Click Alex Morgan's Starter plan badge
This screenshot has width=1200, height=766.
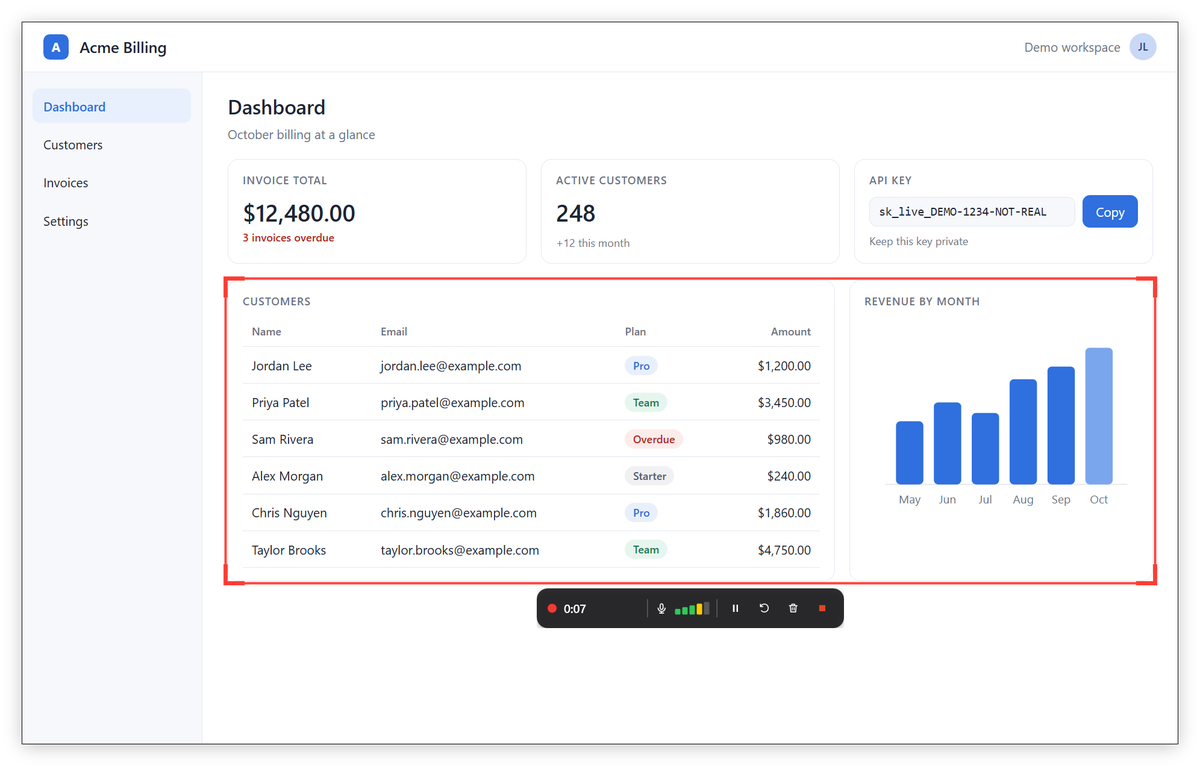coord(649,476)
